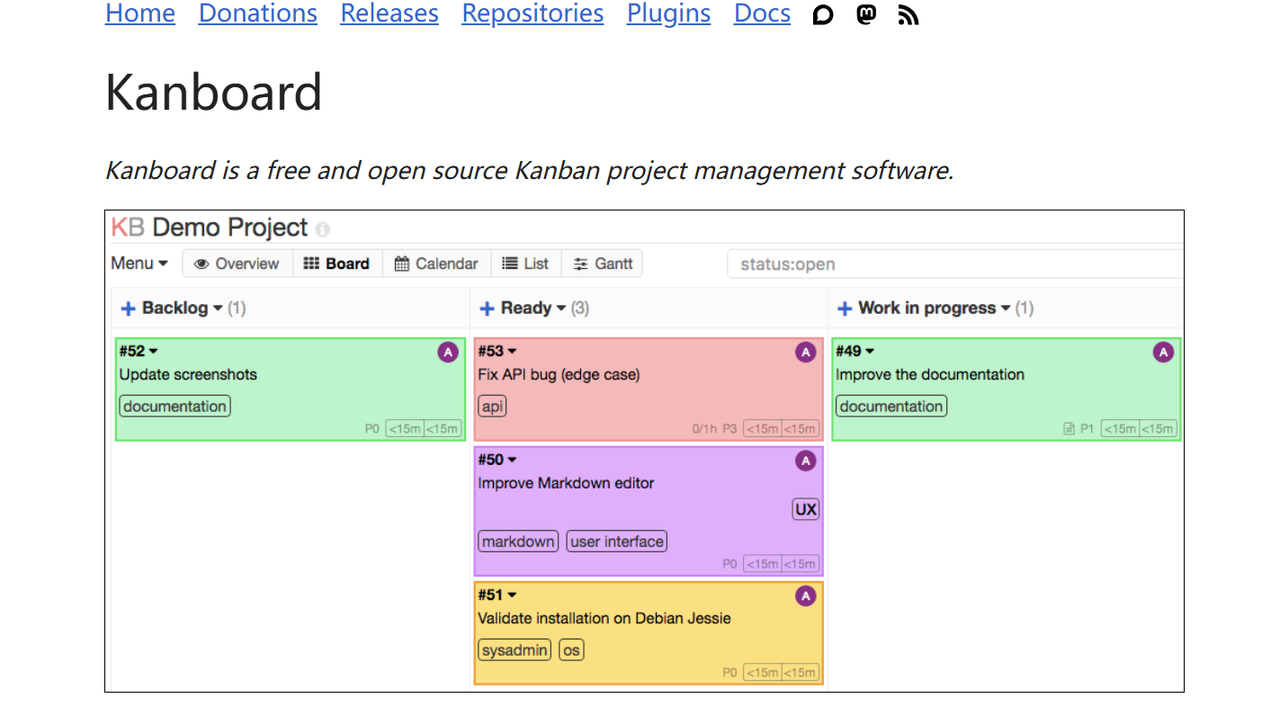Open the Mastodon icon link
The image size is (1280, 707).
pyautogui.click(x=866, y=14)
